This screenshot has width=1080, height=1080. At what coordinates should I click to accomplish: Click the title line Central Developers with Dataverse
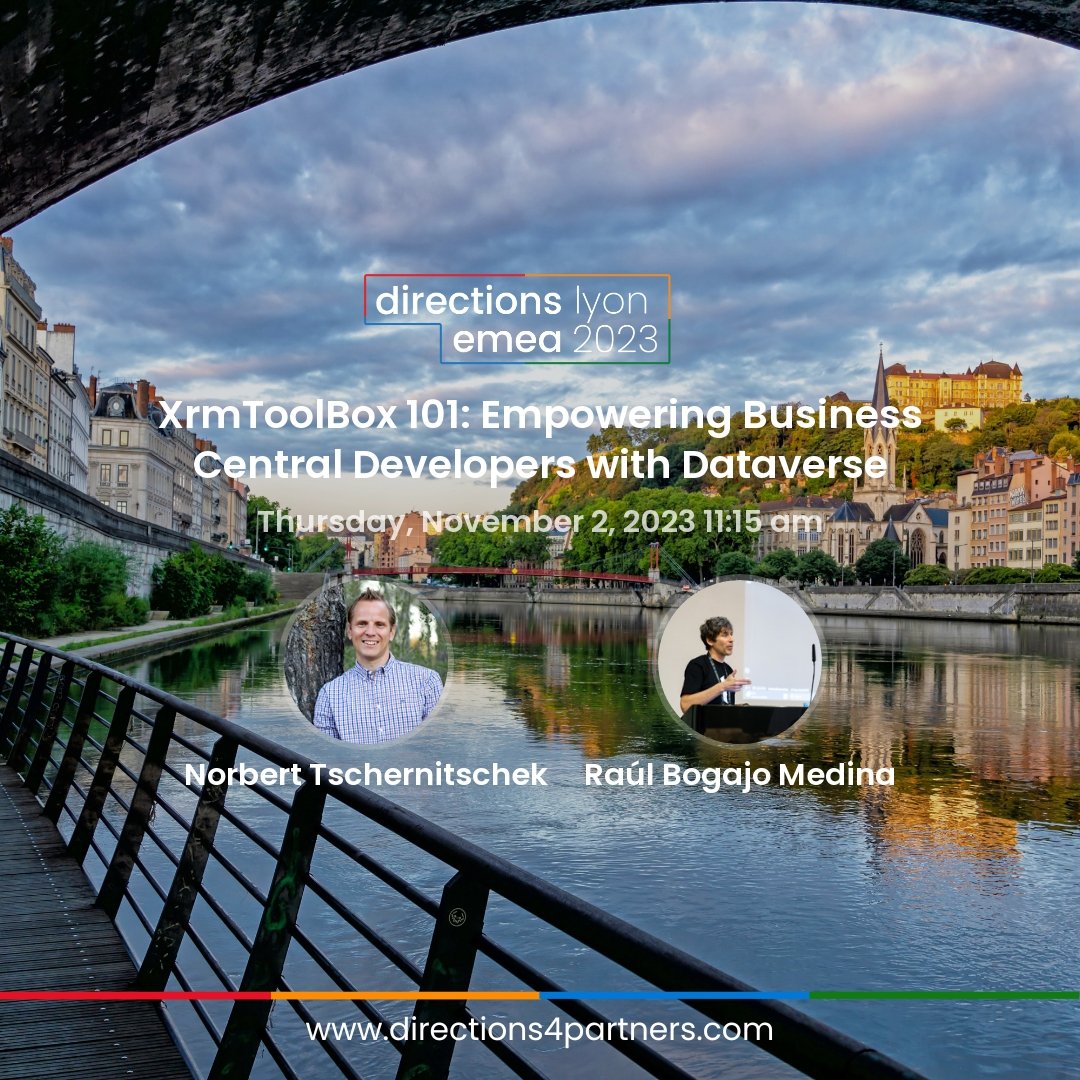click(540, 465)
